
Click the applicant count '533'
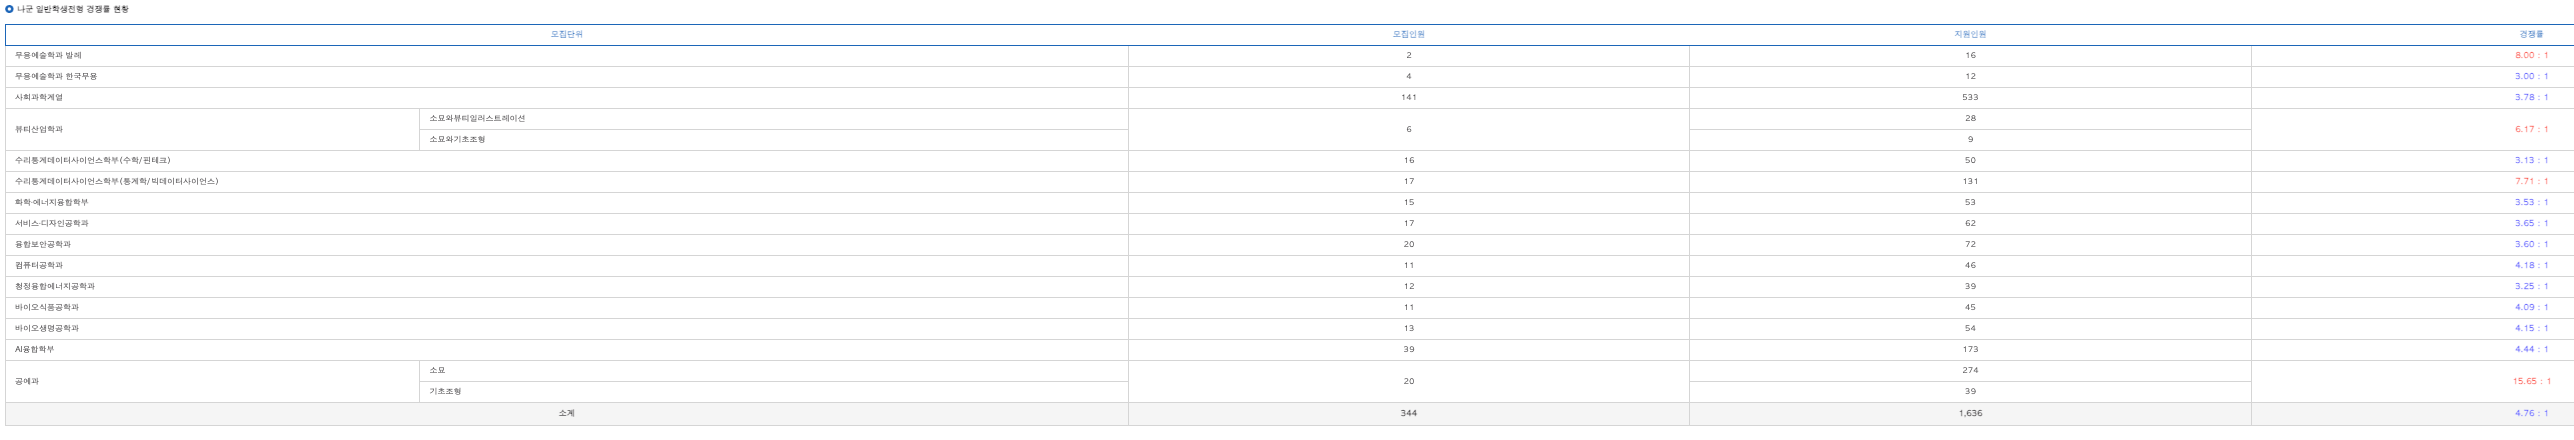(1970, 97)
